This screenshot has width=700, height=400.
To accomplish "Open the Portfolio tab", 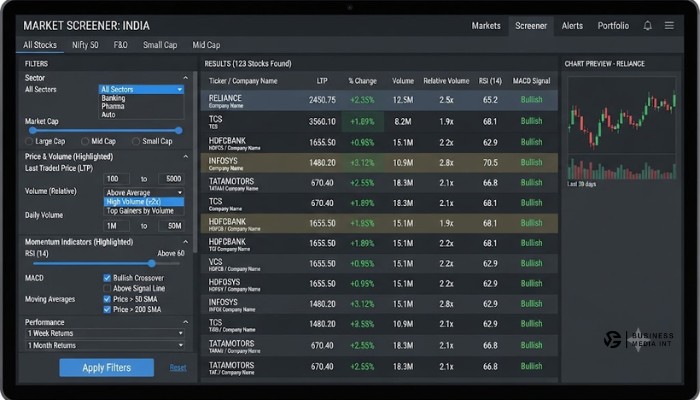I will pos(613,26).
